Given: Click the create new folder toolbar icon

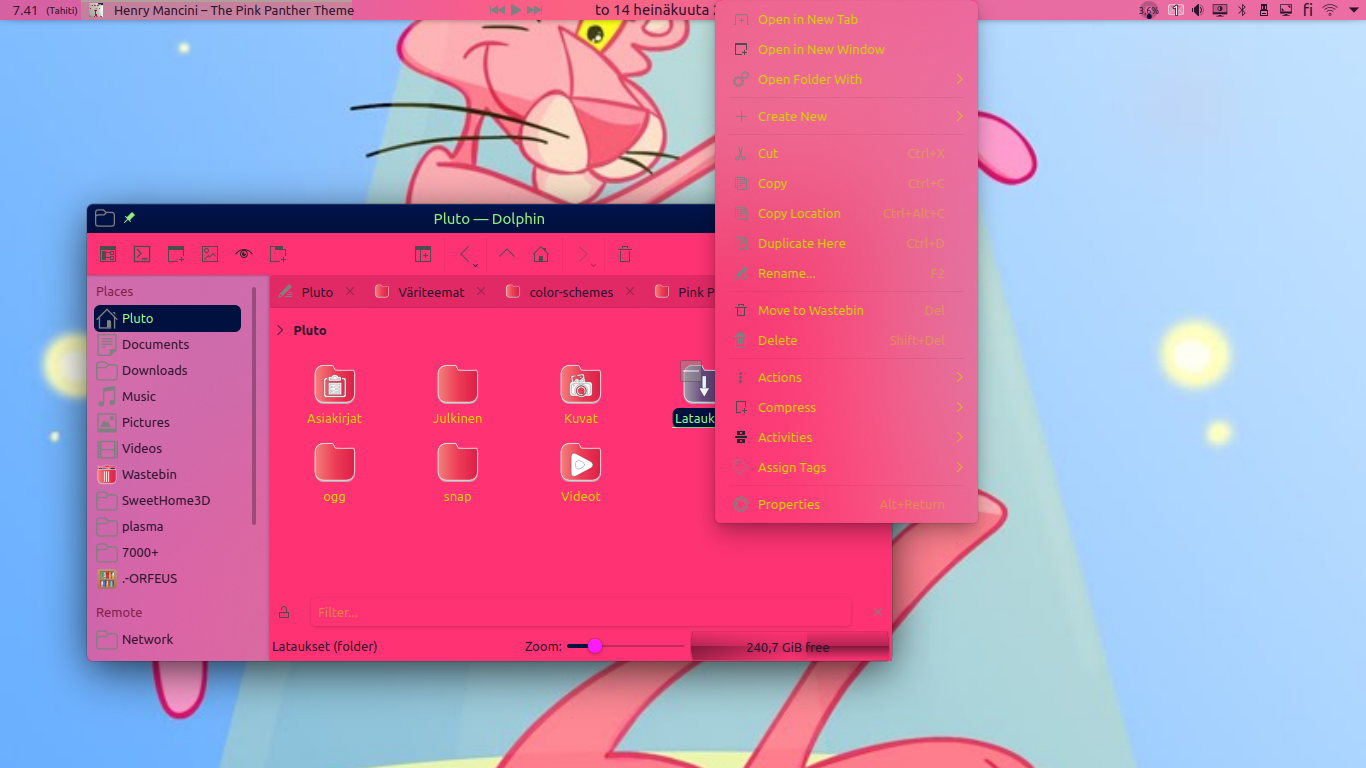Looking at the screenshot, I should pyautogui.click(x=278, y=254).
